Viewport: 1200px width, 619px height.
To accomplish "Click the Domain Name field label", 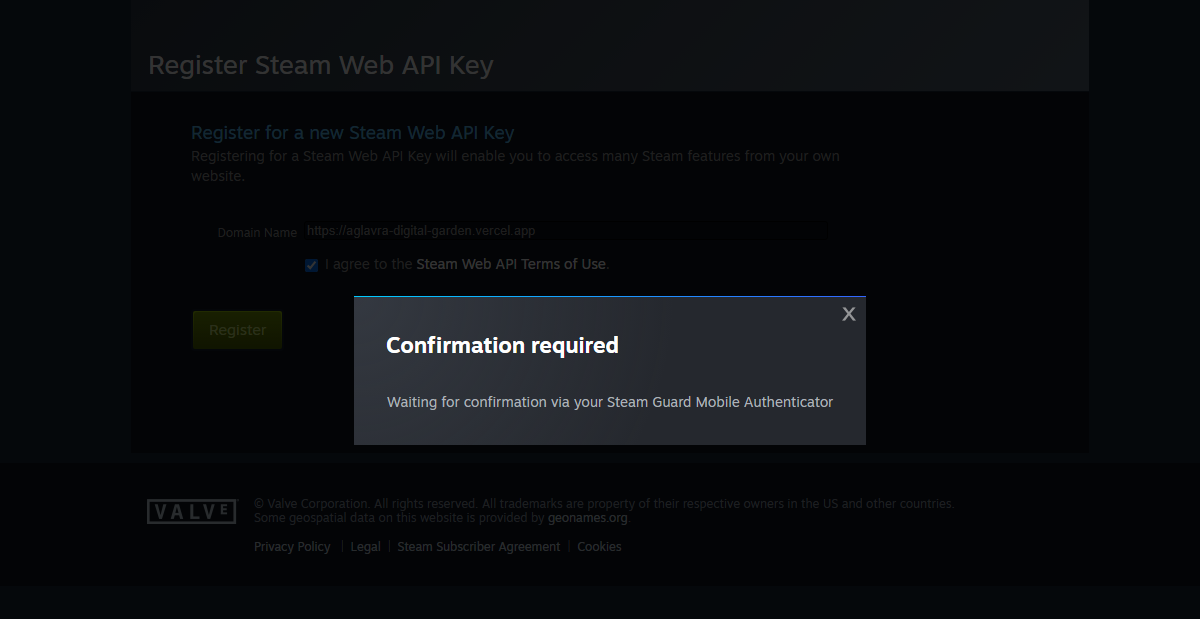I will tap(257, 232).
